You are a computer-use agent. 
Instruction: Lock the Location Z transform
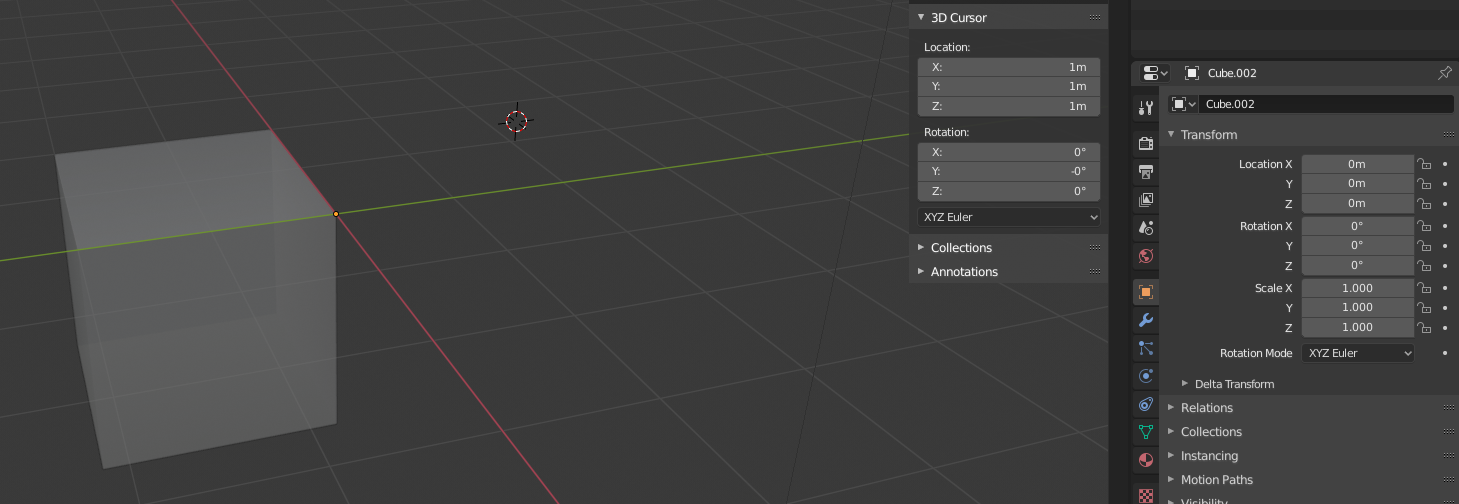[1424, 204]
